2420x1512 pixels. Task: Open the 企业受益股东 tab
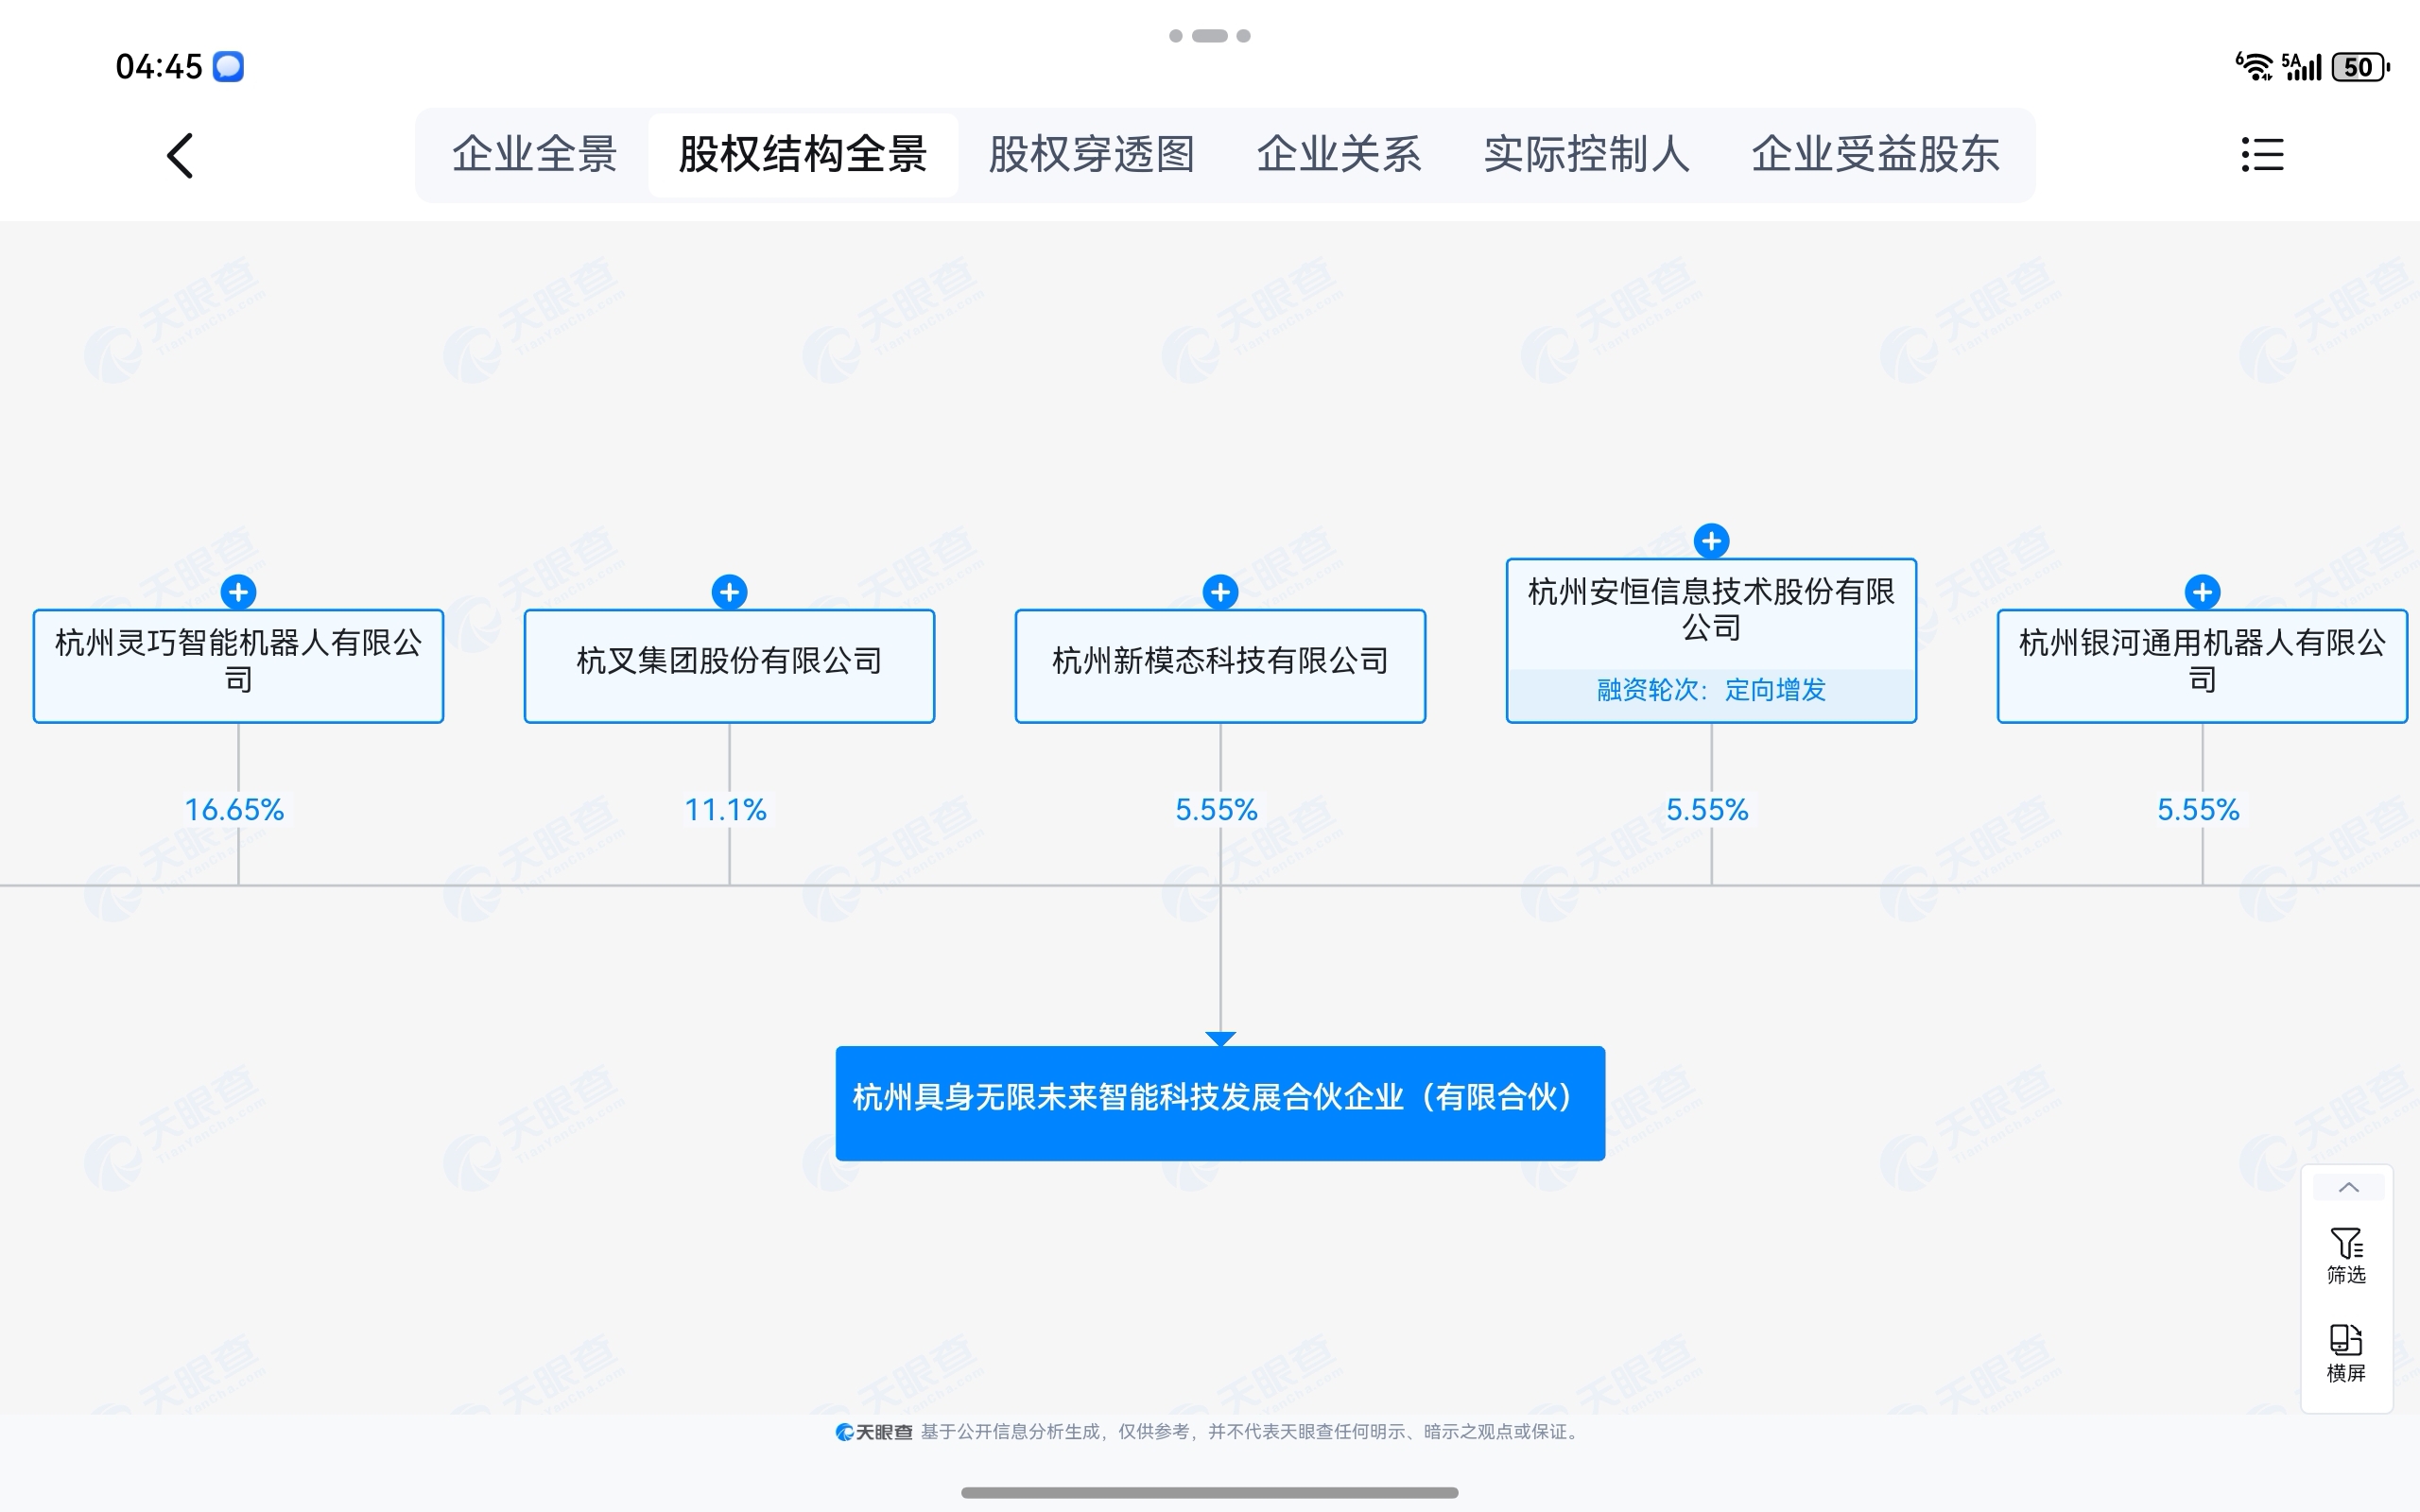coord(1875,155)
